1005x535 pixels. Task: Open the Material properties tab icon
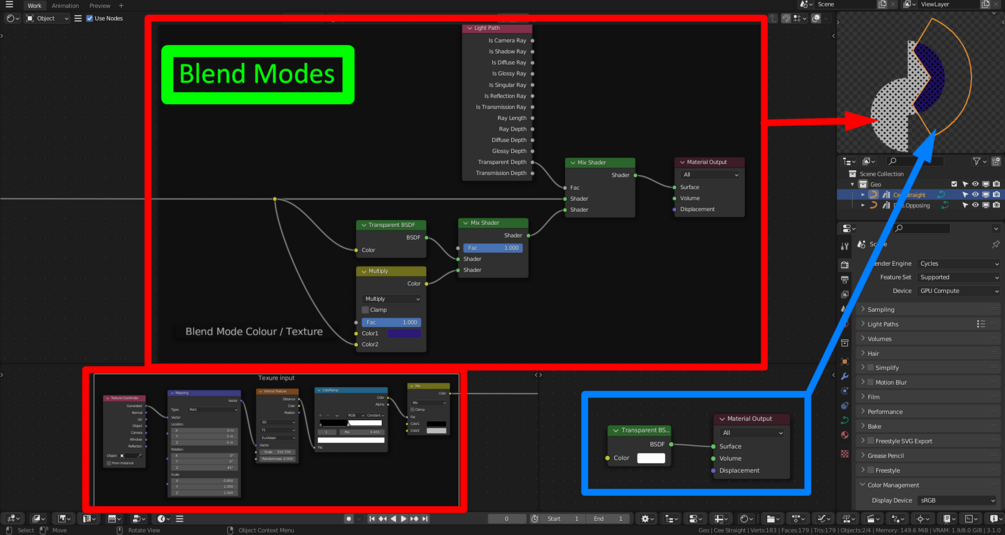(x=844, y=435)
